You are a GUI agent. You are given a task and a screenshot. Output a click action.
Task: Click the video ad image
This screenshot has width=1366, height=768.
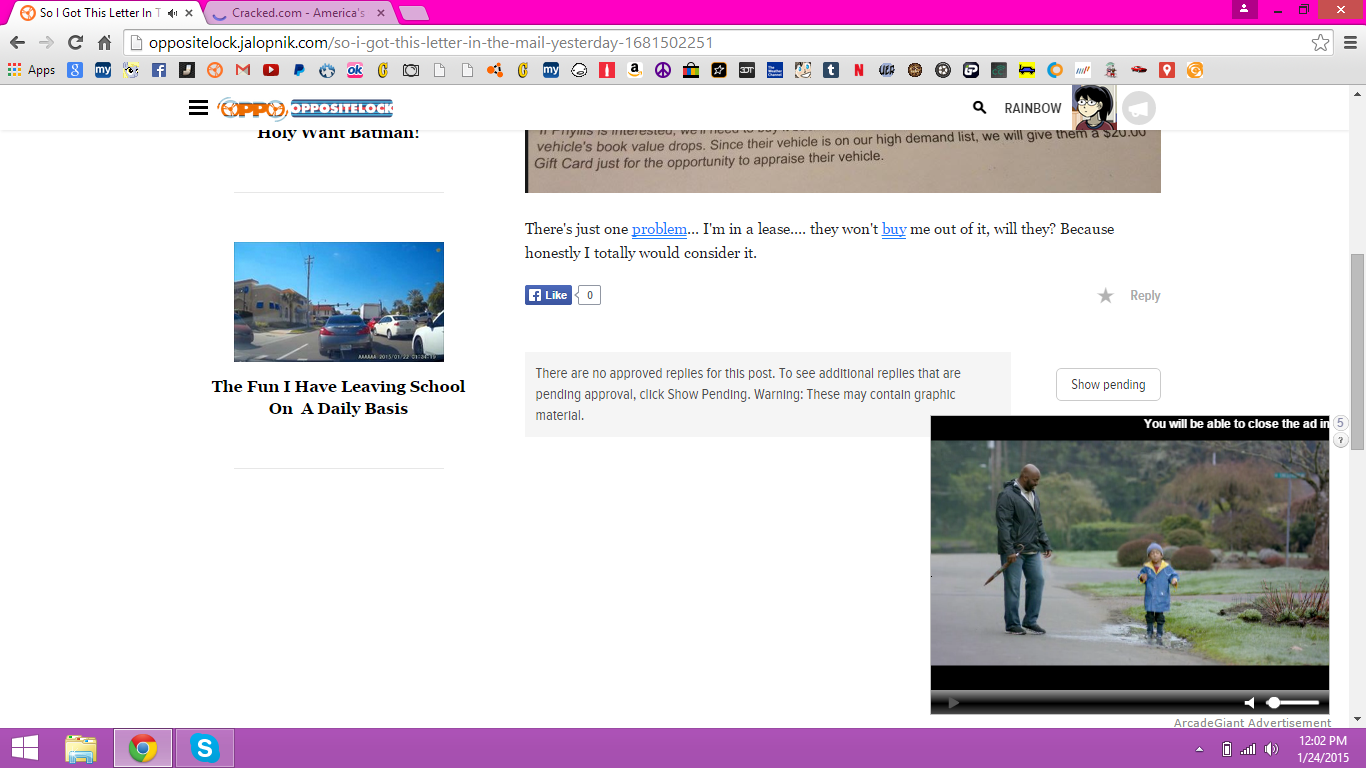1130,551
